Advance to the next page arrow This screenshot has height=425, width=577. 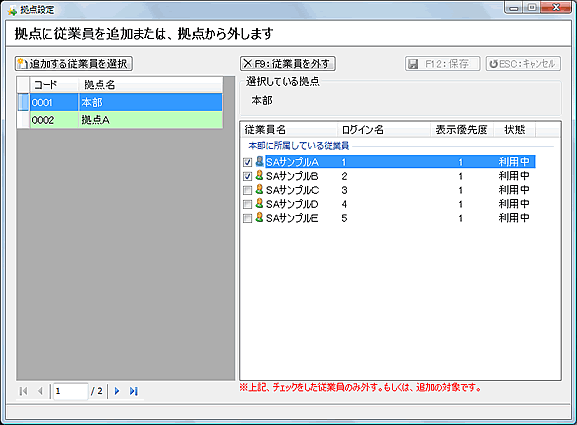coord(117,391)
